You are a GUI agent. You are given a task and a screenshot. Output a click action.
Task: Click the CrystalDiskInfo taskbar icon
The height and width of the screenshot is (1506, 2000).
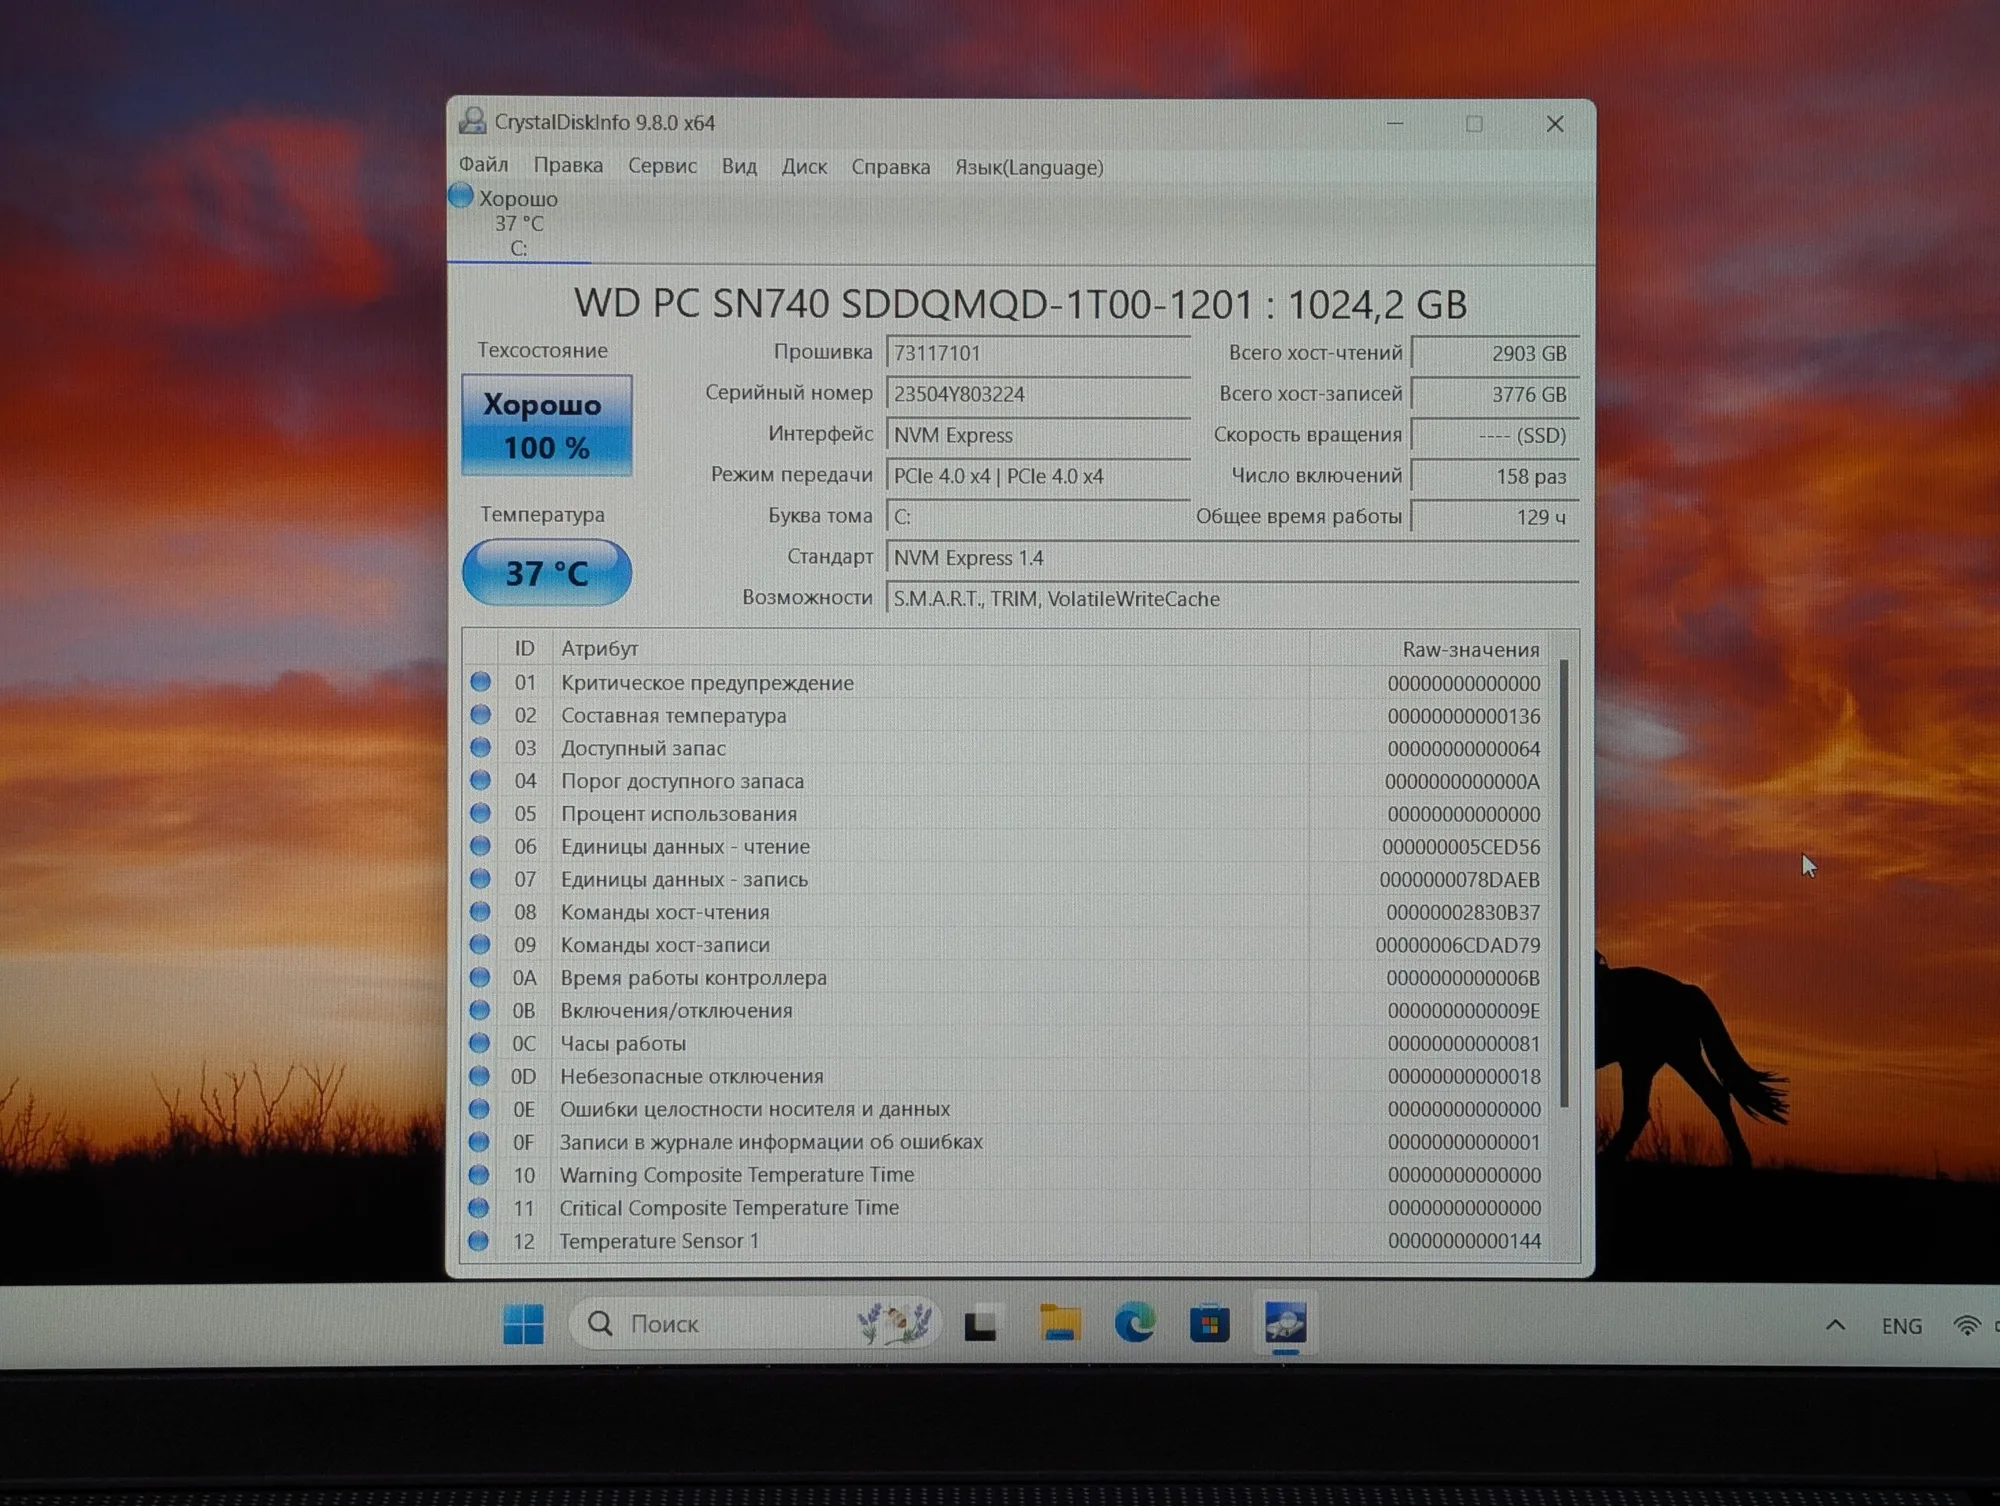[x=1286, y=1324]
